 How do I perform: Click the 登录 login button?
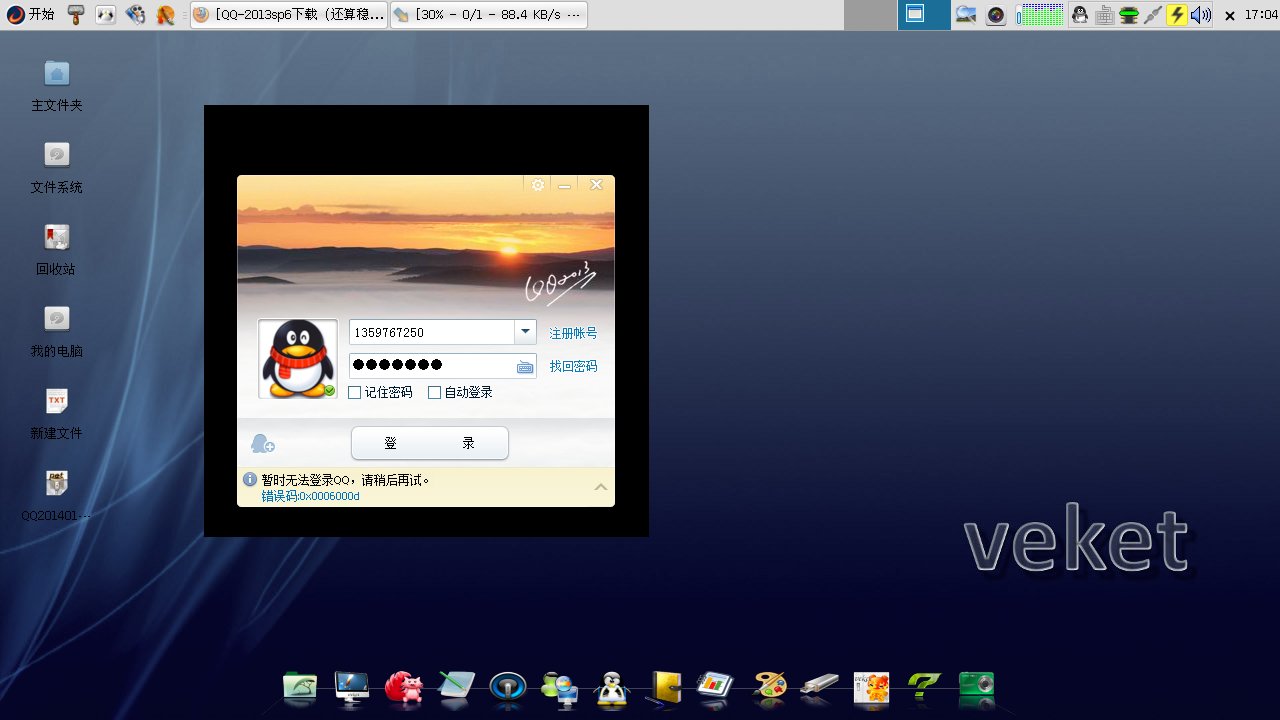tap(430, 443)
